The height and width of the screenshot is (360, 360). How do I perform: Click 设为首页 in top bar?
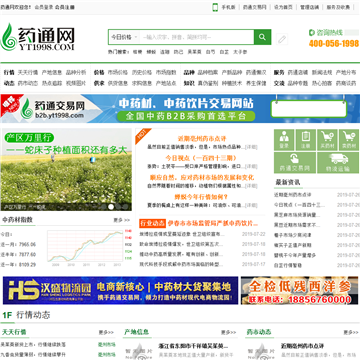click(283, 7)
